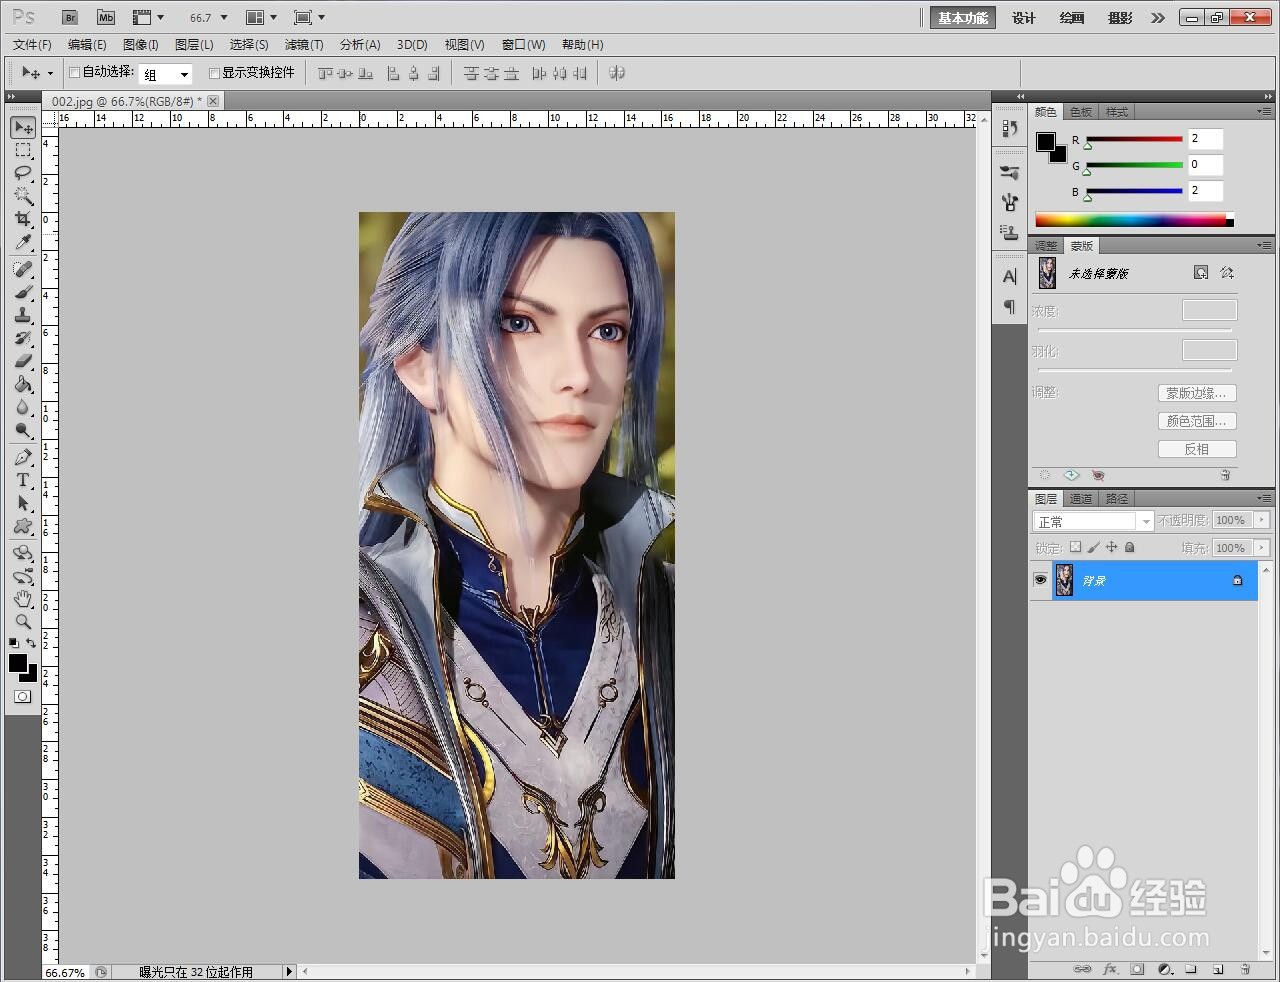This screenshot has width=1280, height=982.
Task: Select the Lasso tool
Action: (x=23, y=173)
